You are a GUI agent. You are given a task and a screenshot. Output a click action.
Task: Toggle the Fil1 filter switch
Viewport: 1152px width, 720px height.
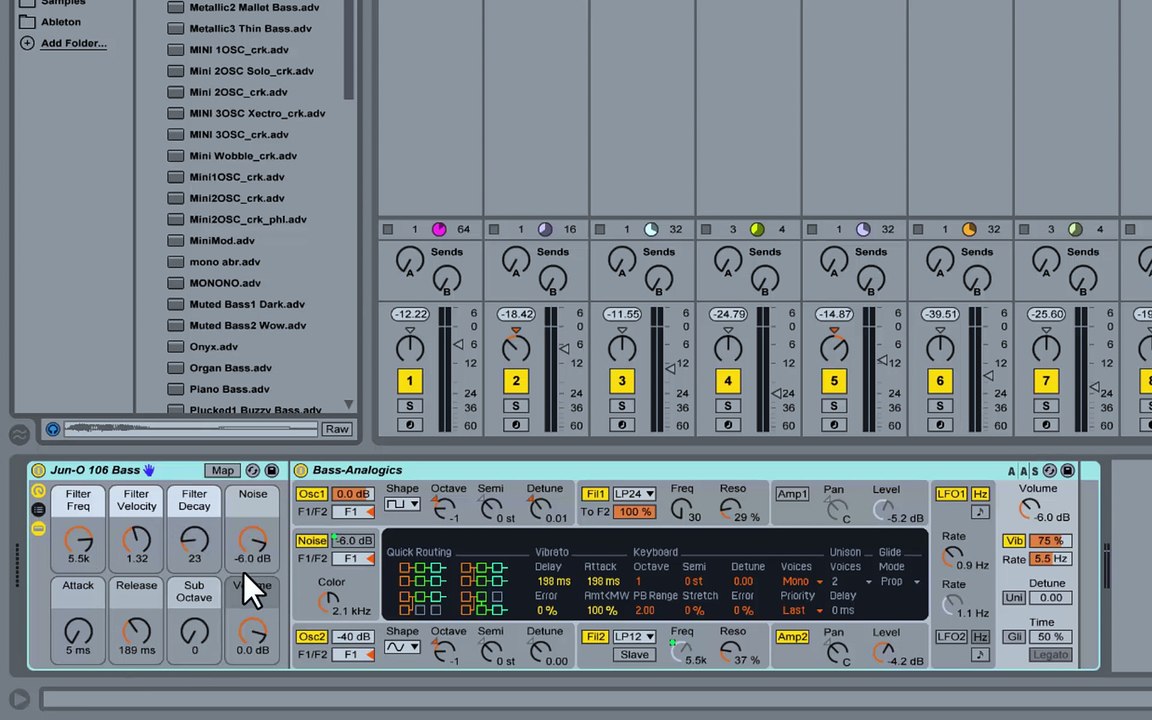click(x=595, y=494)
